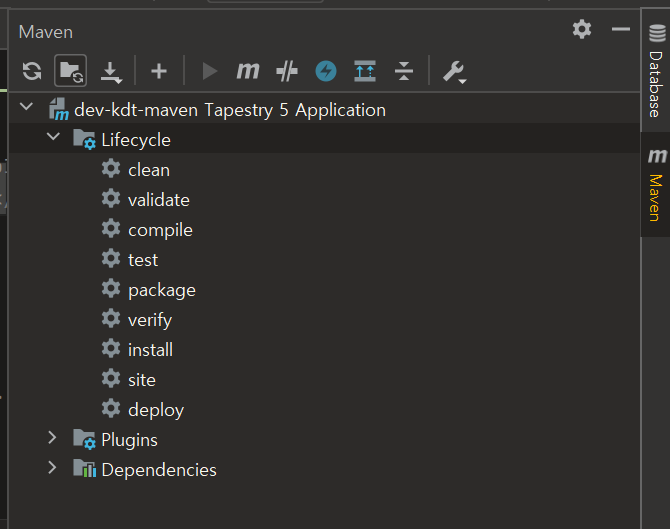
Task: Select the clean lifecycle phase
Action: tap(149, 170)
